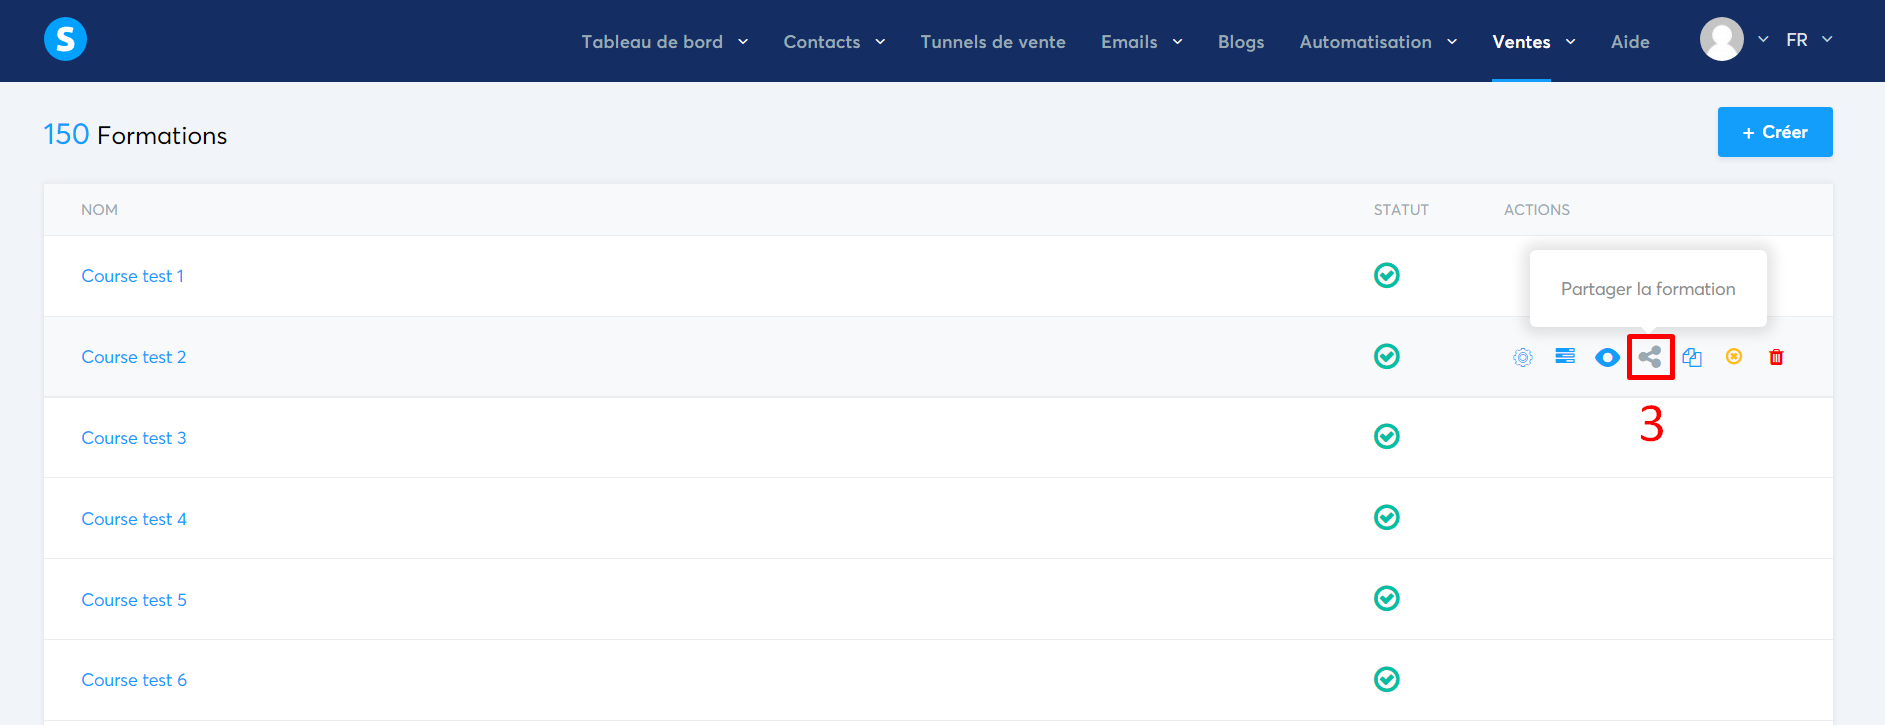
Task: Preview Course test 2 with eye icon
Action: pyautogui.click(x=1607, y=357)
